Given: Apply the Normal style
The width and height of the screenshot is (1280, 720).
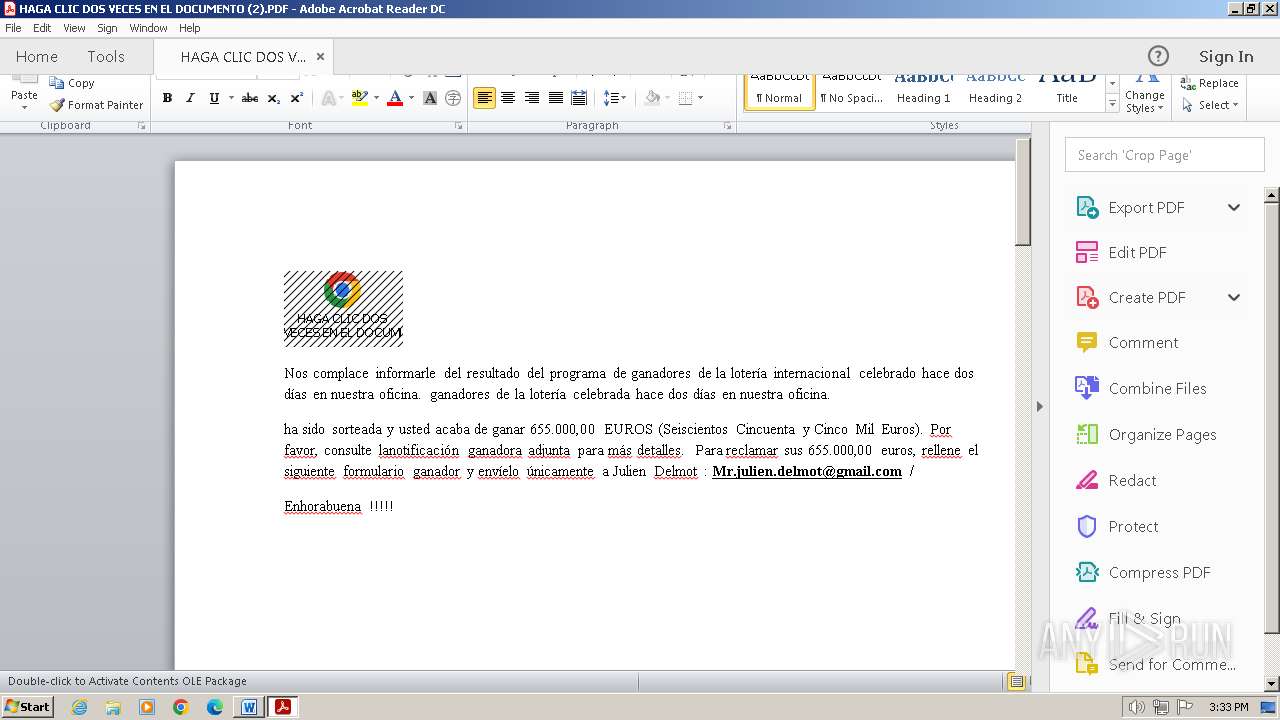Looking at the screenshot, I should 779,91.
